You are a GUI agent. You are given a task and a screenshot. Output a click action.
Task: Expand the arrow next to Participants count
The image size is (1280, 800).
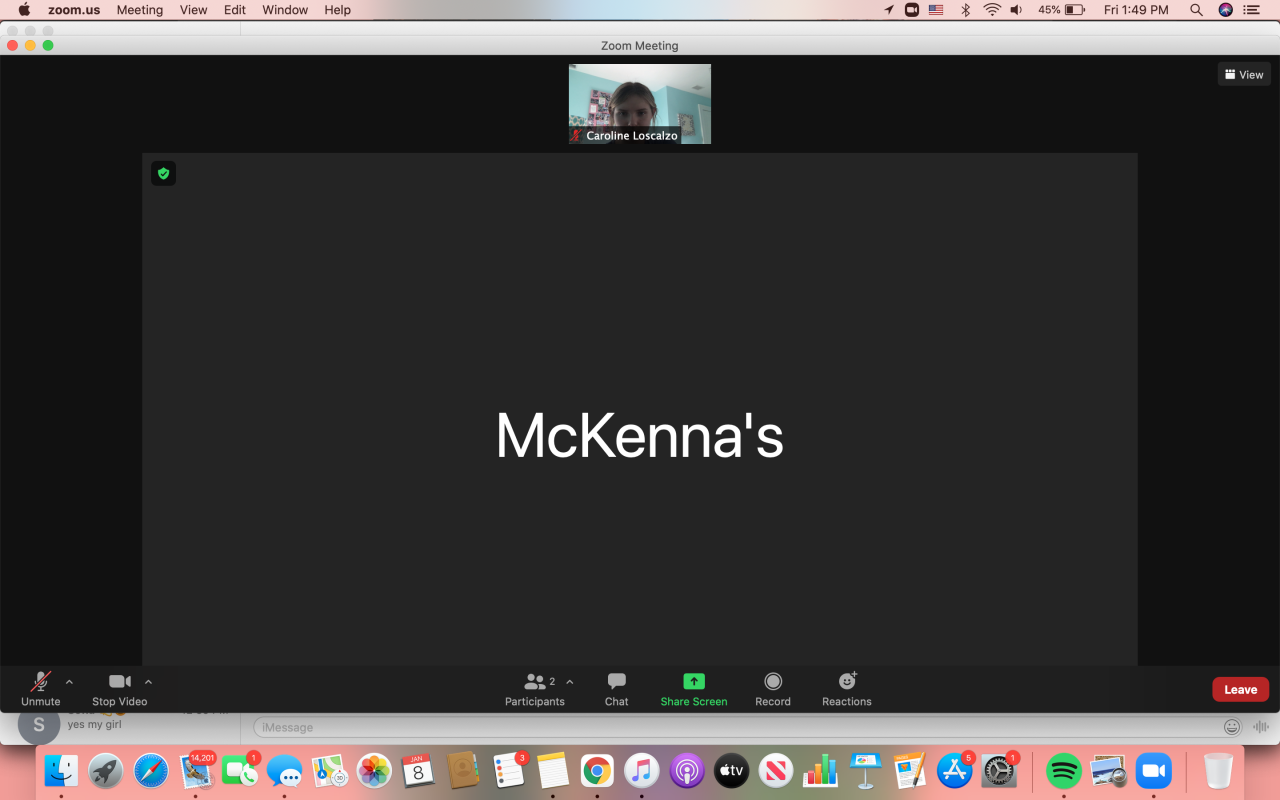pos(570,682)
